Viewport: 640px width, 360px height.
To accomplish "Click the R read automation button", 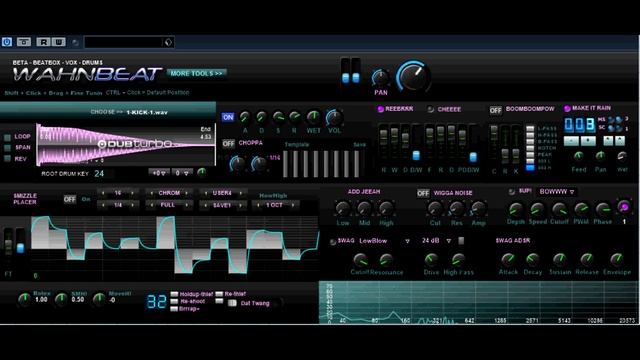I will pyautogui.click(x=43, y=42).
